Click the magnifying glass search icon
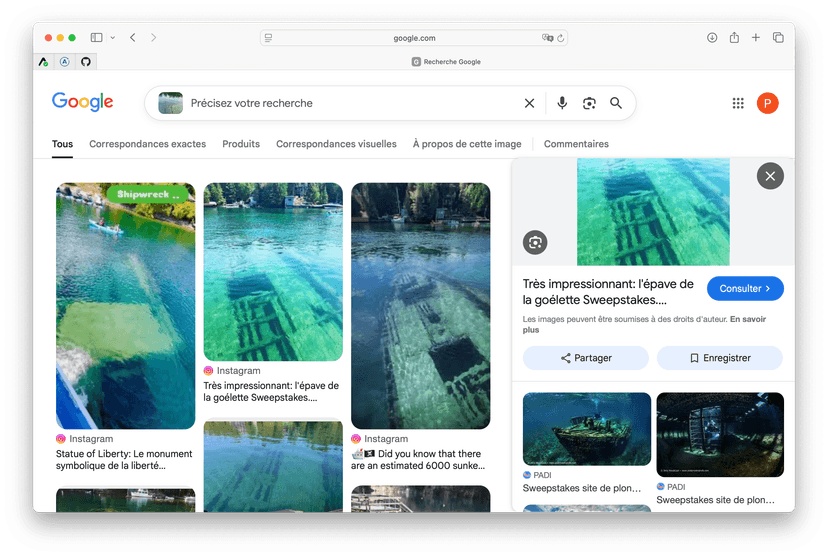 [x=616, y=103]
